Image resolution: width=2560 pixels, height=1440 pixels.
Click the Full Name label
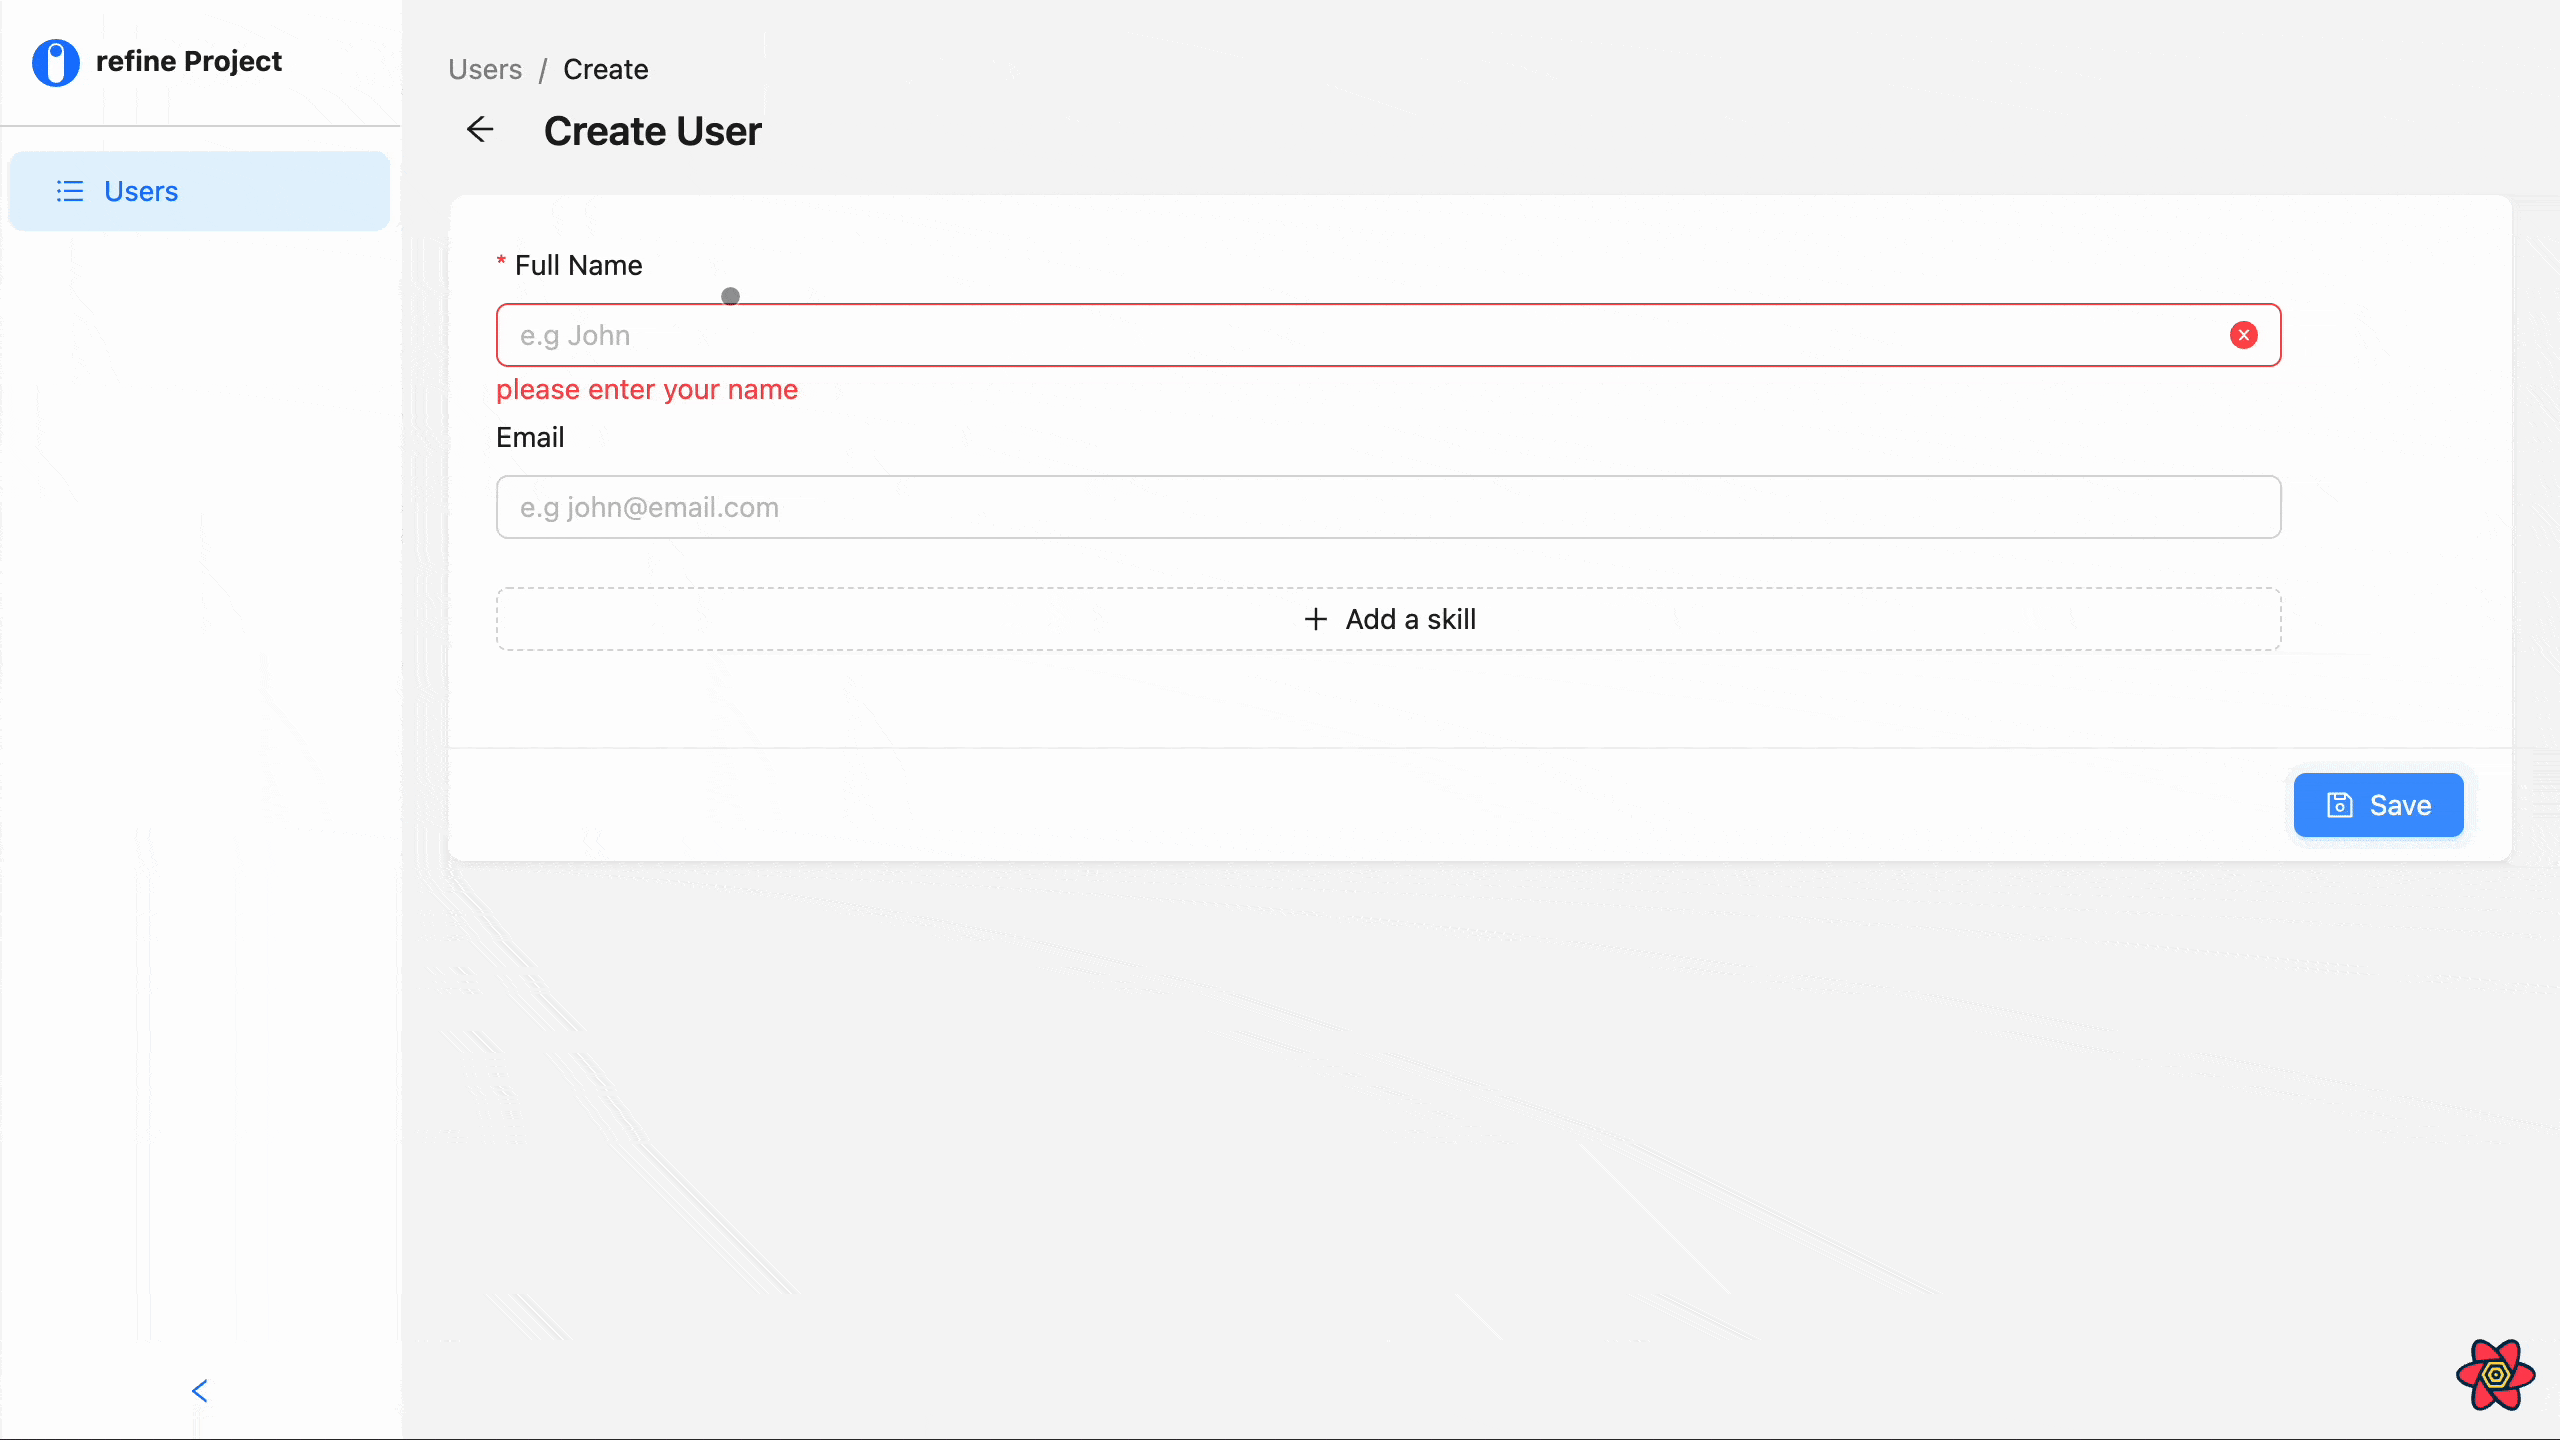point(578,265)
